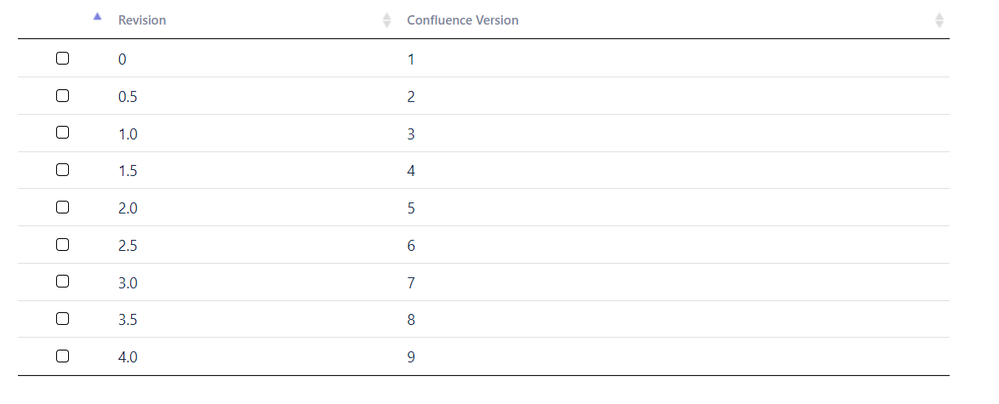Enable the checkbox for revision 1.5
This screenshot has width=999, height=404.
coord(62,170)
